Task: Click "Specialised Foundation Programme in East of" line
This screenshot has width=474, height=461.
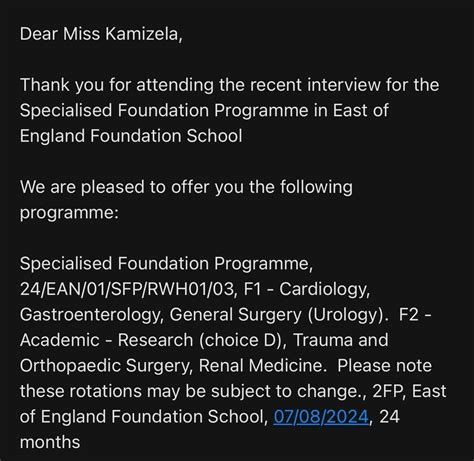Action: pyautogui.click(x=204, y=111)
